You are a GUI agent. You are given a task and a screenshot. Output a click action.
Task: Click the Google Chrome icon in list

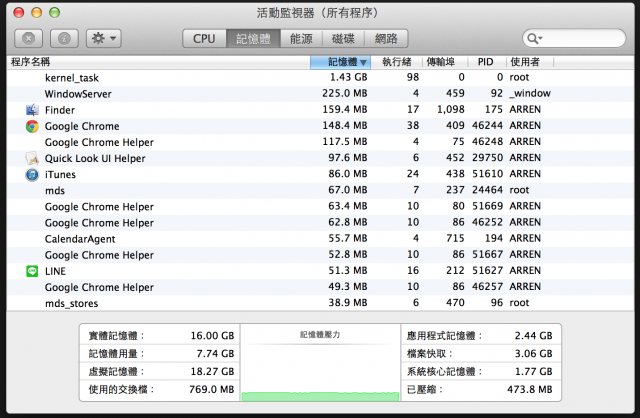click(32, 126)
